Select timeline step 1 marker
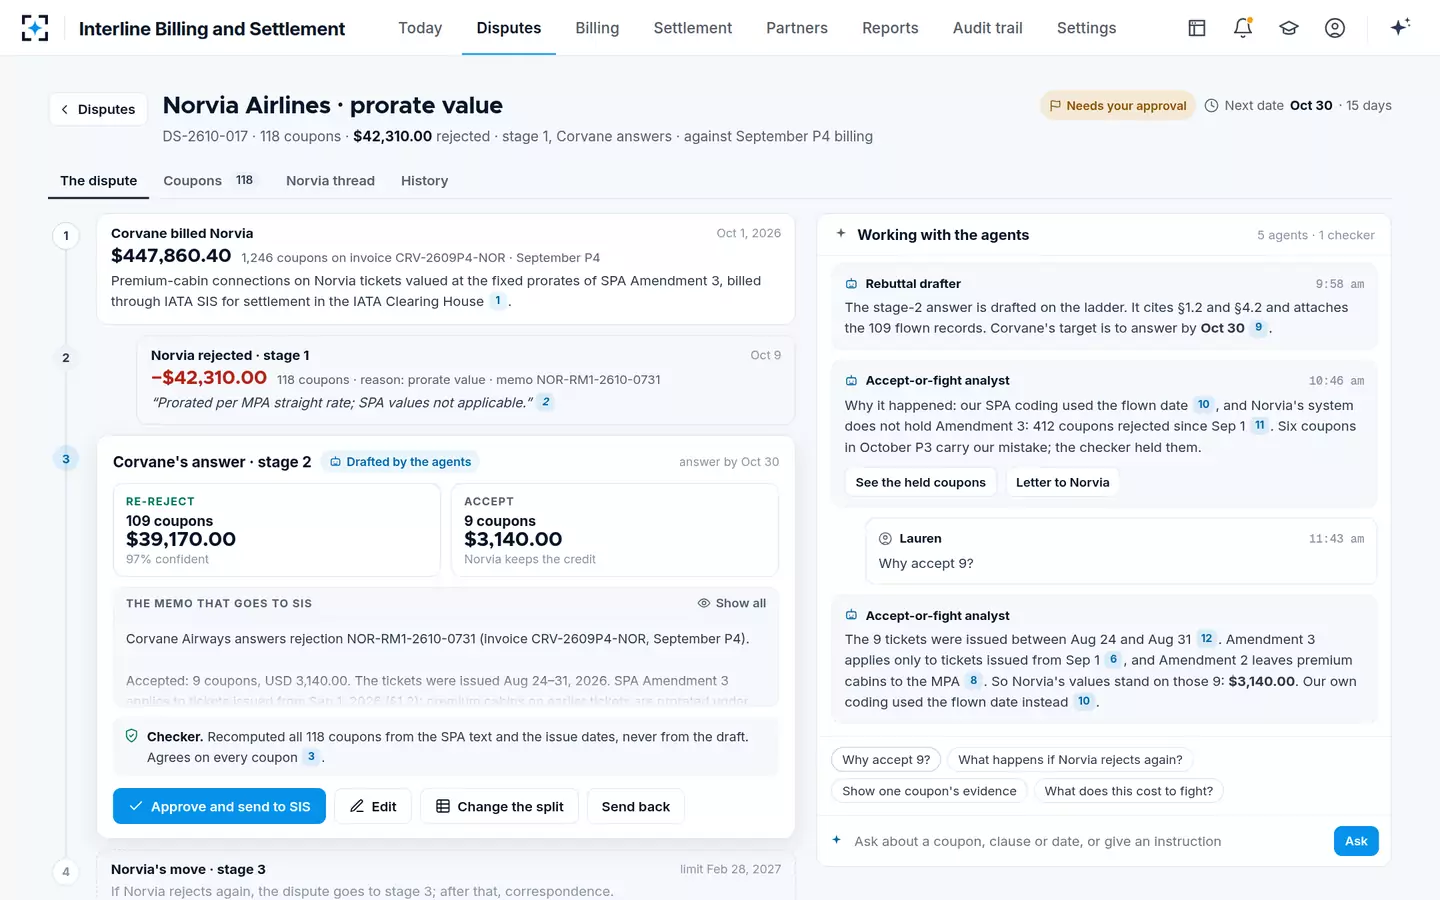Viewport: 1440px width, 900px height. pos(66,236)
